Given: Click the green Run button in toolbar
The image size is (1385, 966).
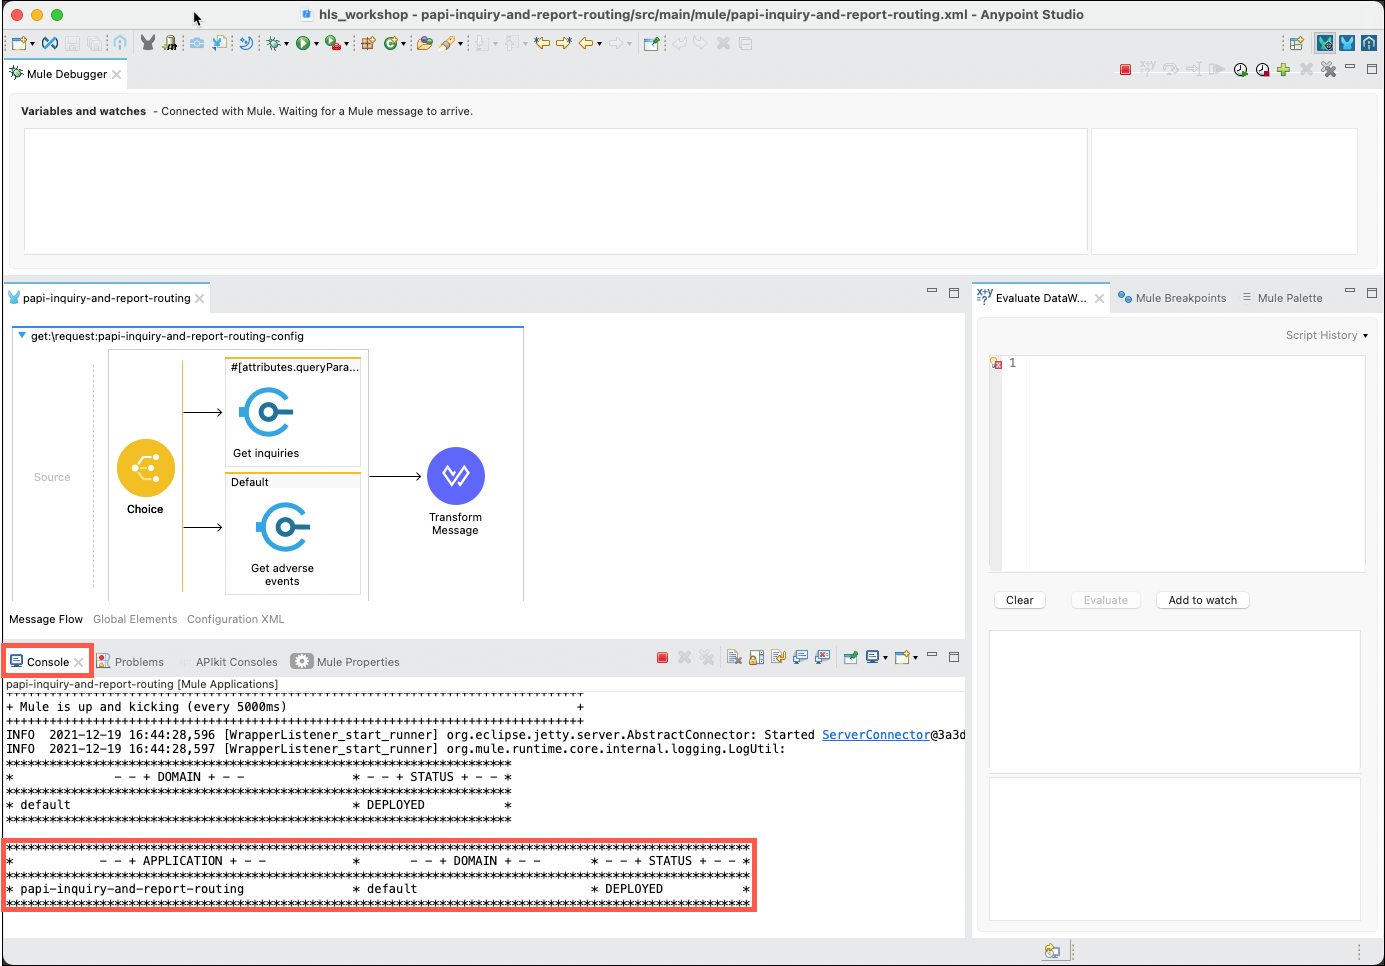Looking at the screenshot, I should [302, 43].
